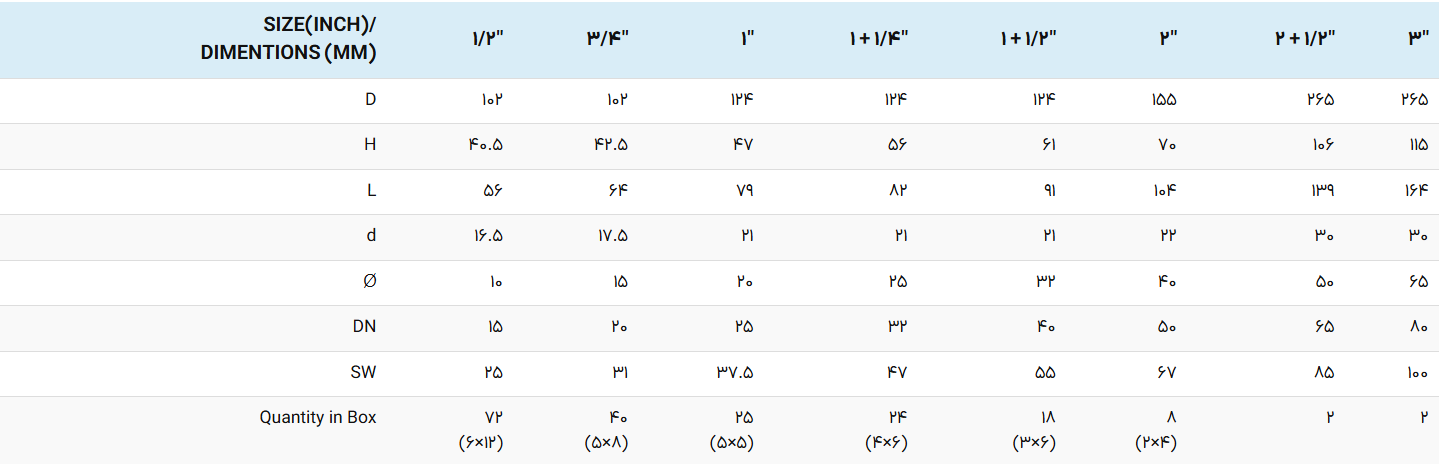Select the 3/4" column header
This screenshot has height=464, width=1441.
coord(607,39)
